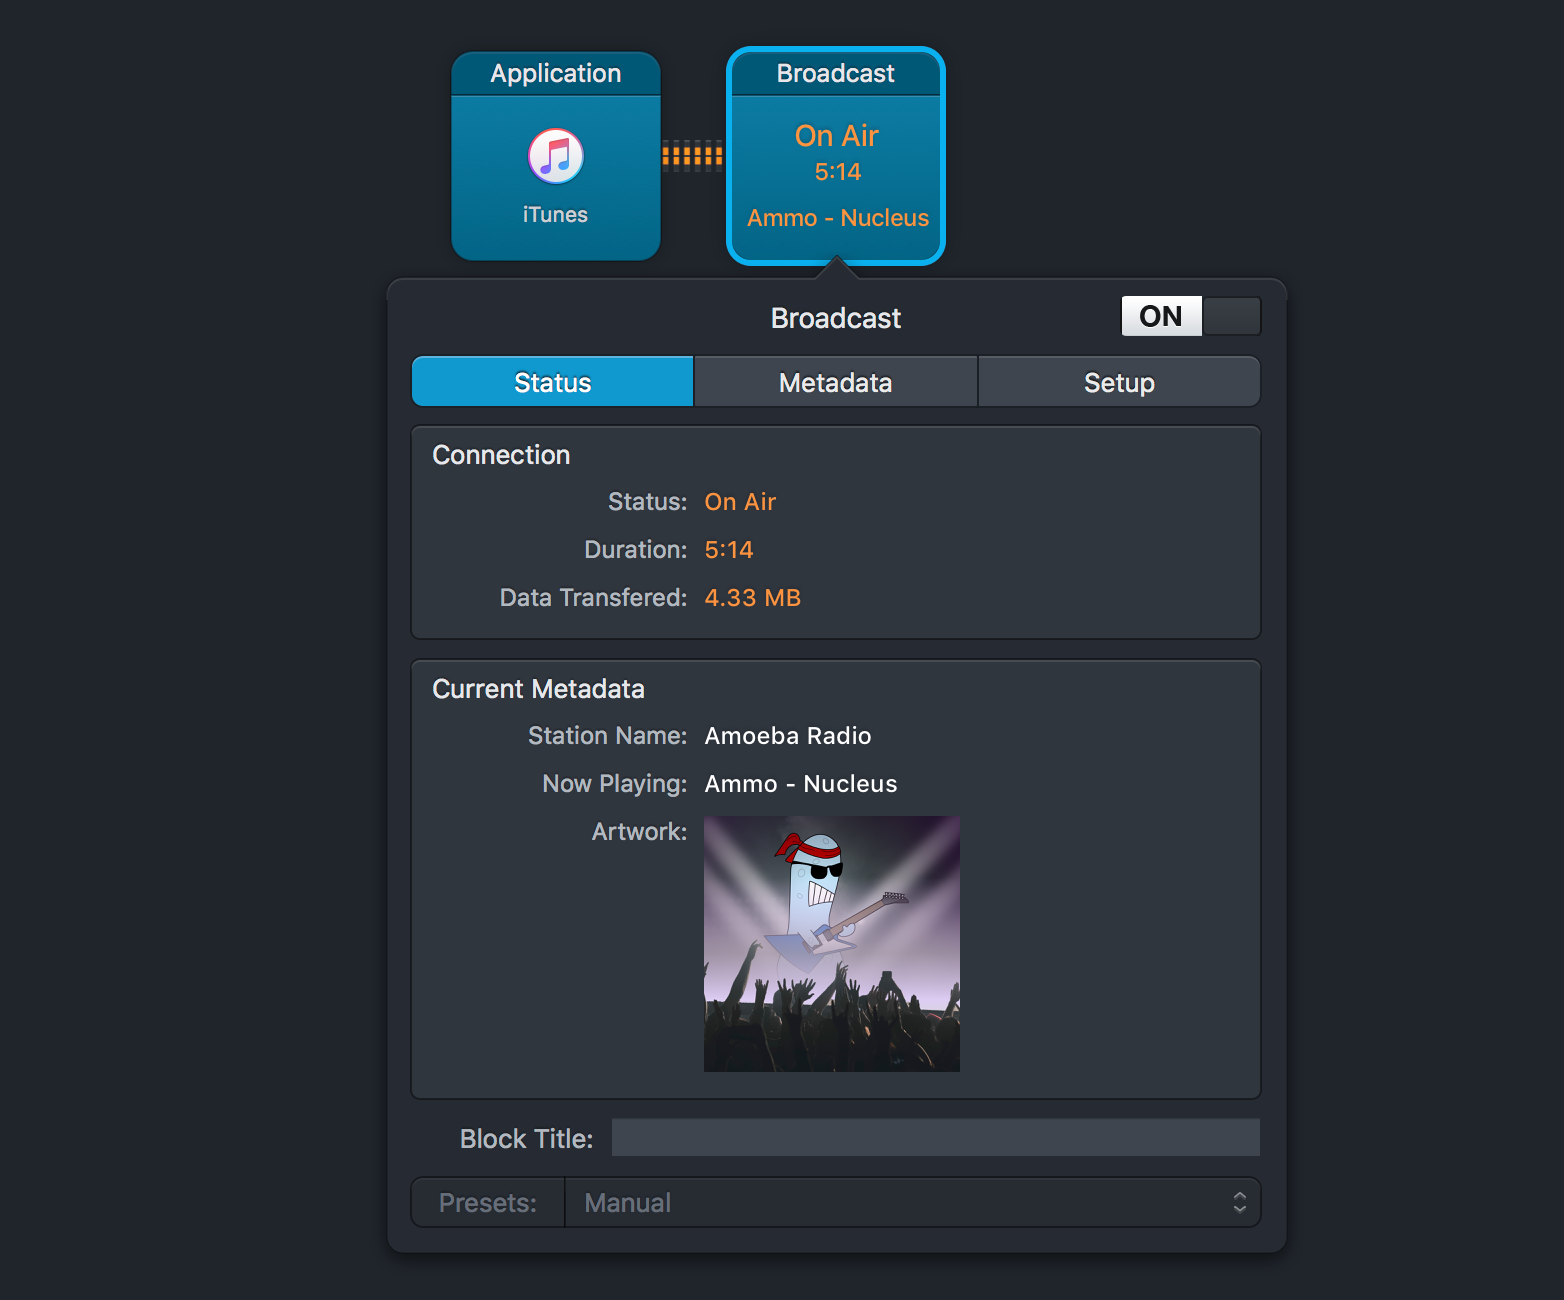
Task: Click the artwork thumbnail image
Action: coord(832,944)
